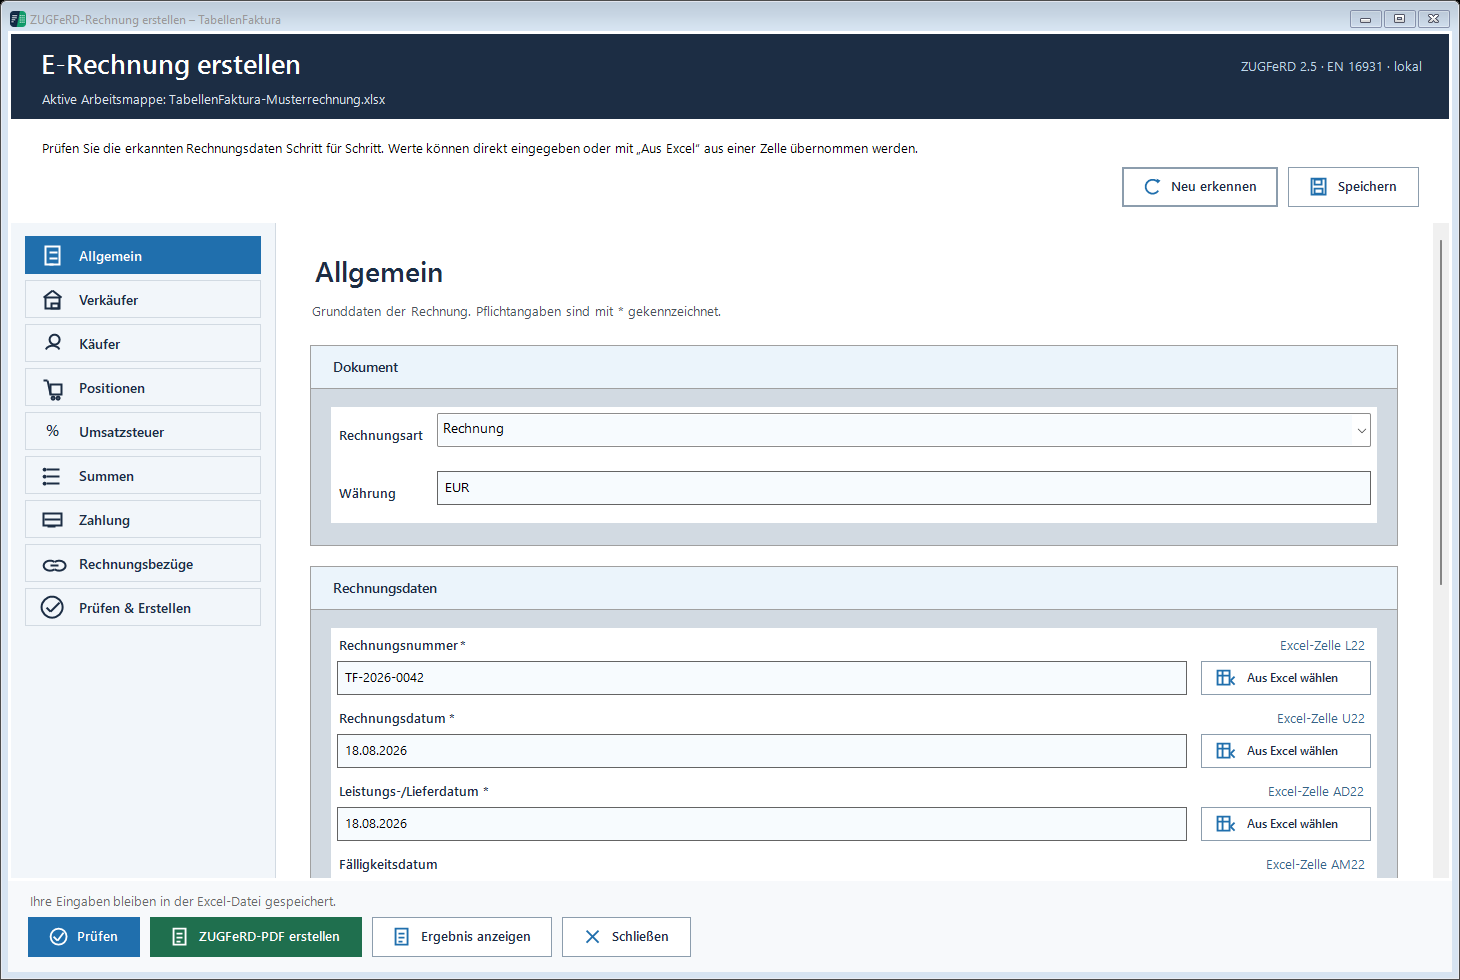Click the Leistungs-/Lieferdatum input field
This screenshot has height=980, width=1460.
(x=762, y=824)
